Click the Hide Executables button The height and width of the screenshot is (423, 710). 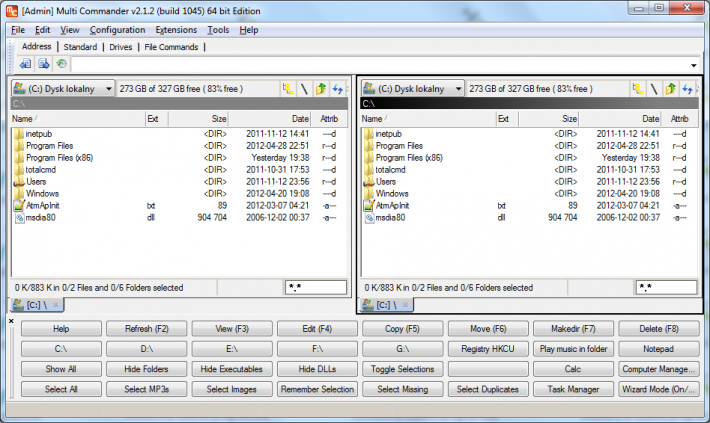[232, 369]
